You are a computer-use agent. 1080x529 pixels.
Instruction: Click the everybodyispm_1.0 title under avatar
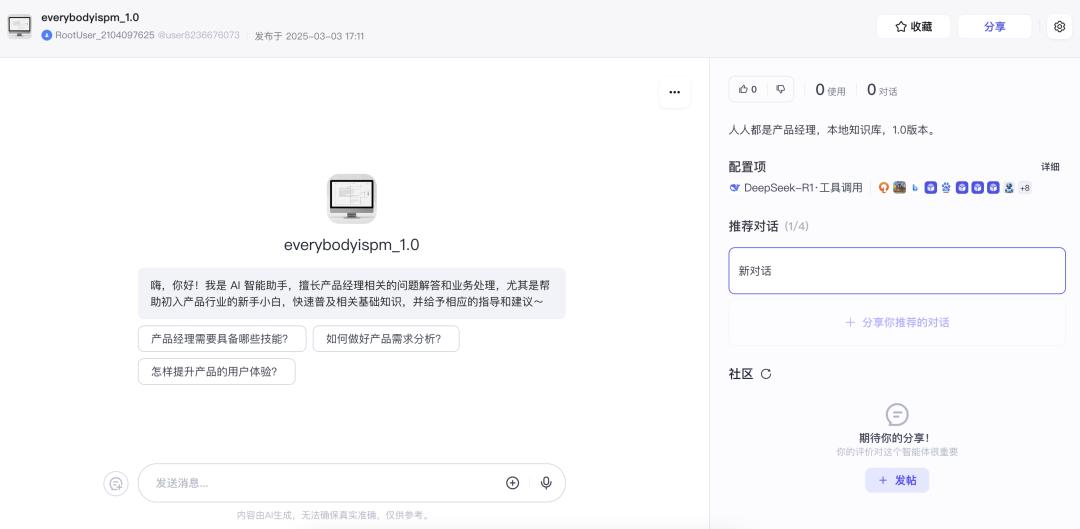point(351,245)
